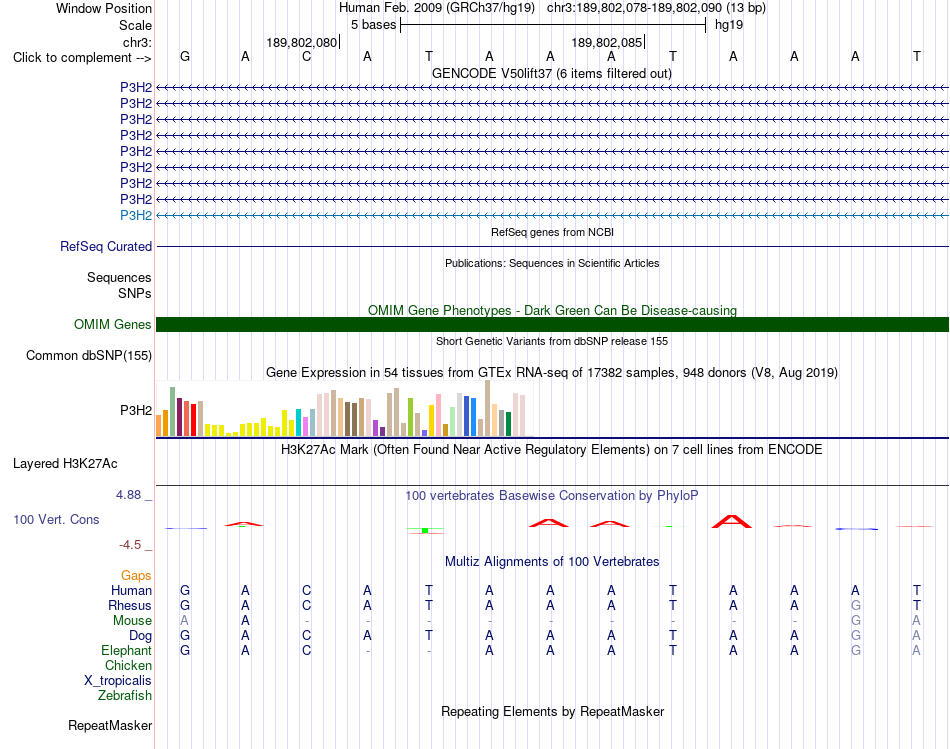This screenshot has height=749, width=950.
Task: Click the 'C' base in the Elephant row
Action: pyautogui.click(x=307, y=650)
